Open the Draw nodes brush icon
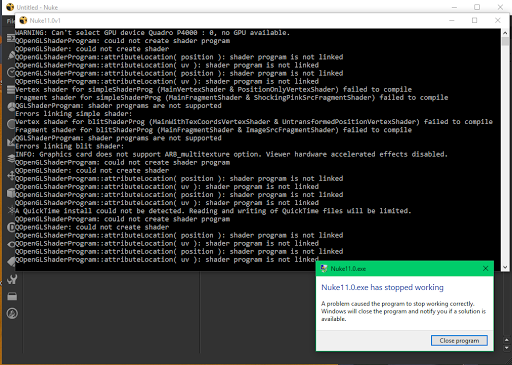 pos(11,55)
